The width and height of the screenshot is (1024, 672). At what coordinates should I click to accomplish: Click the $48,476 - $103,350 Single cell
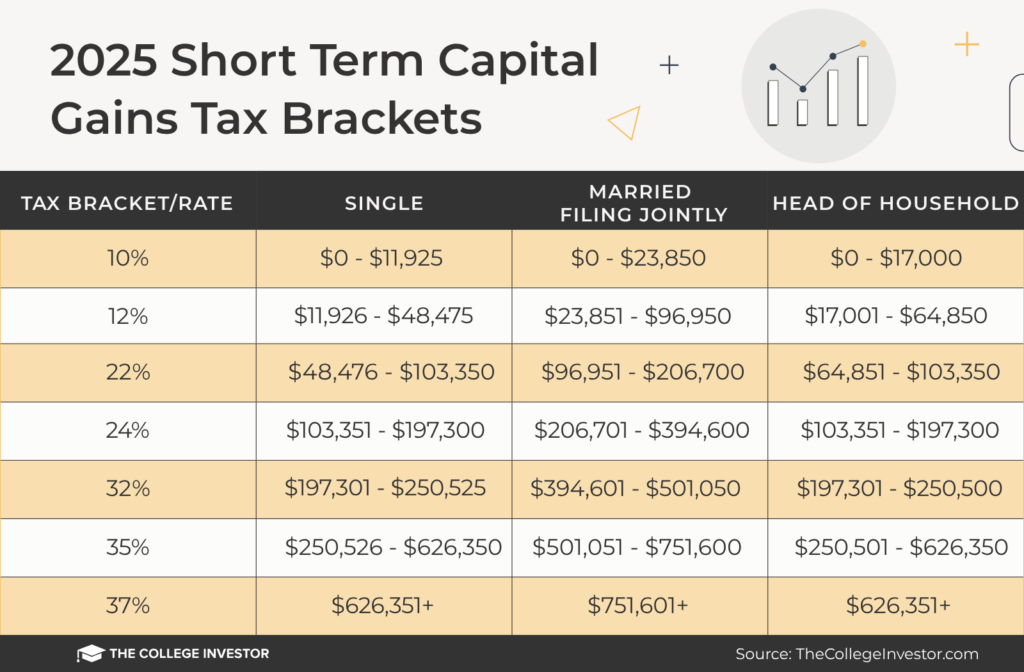click(391, 373)
